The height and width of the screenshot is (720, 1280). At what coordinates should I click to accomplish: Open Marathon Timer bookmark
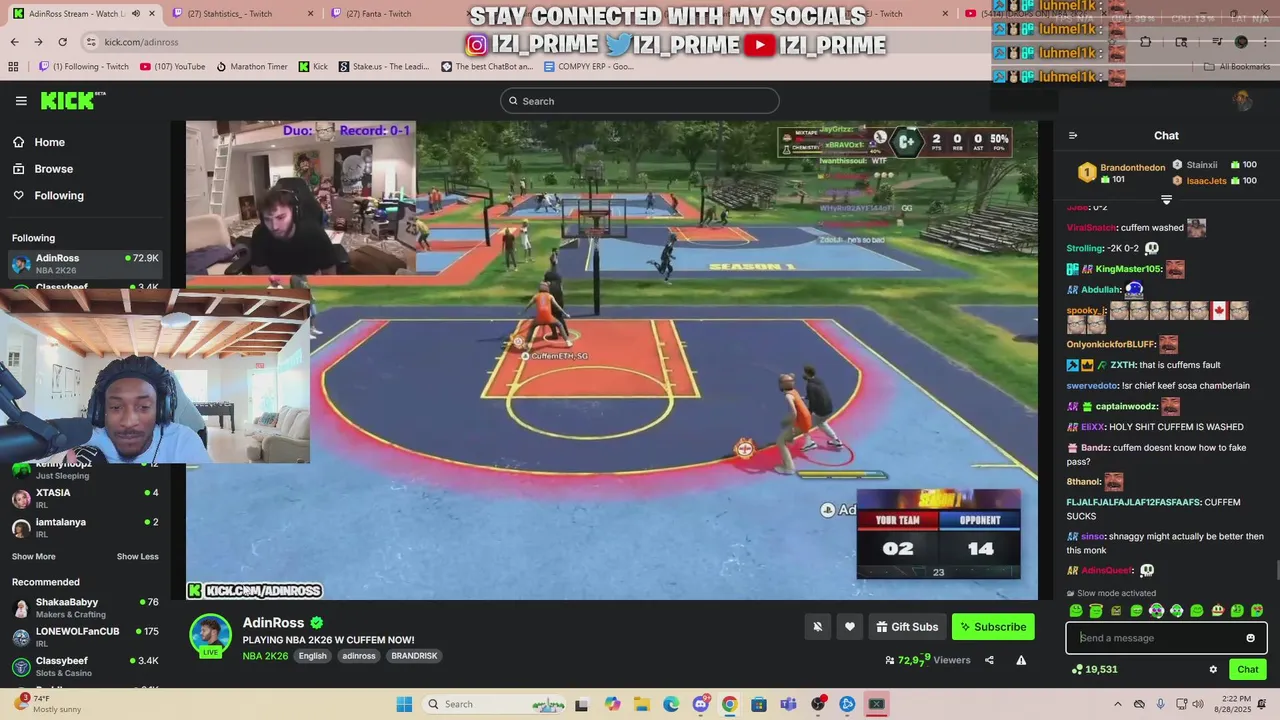[251, 67]
